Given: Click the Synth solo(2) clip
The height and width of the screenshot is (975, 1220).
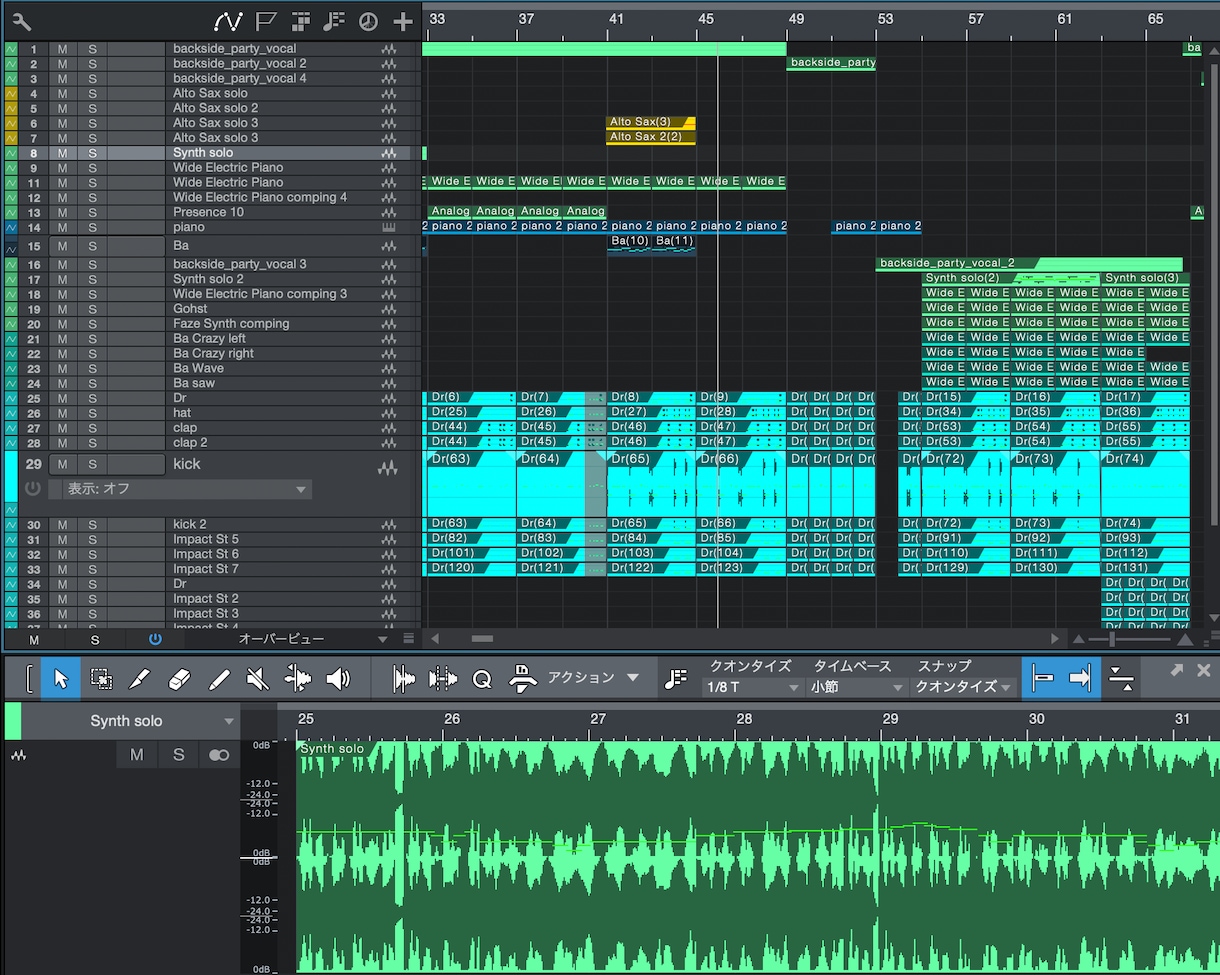Looking at the screenshot, I should 1010,278.
